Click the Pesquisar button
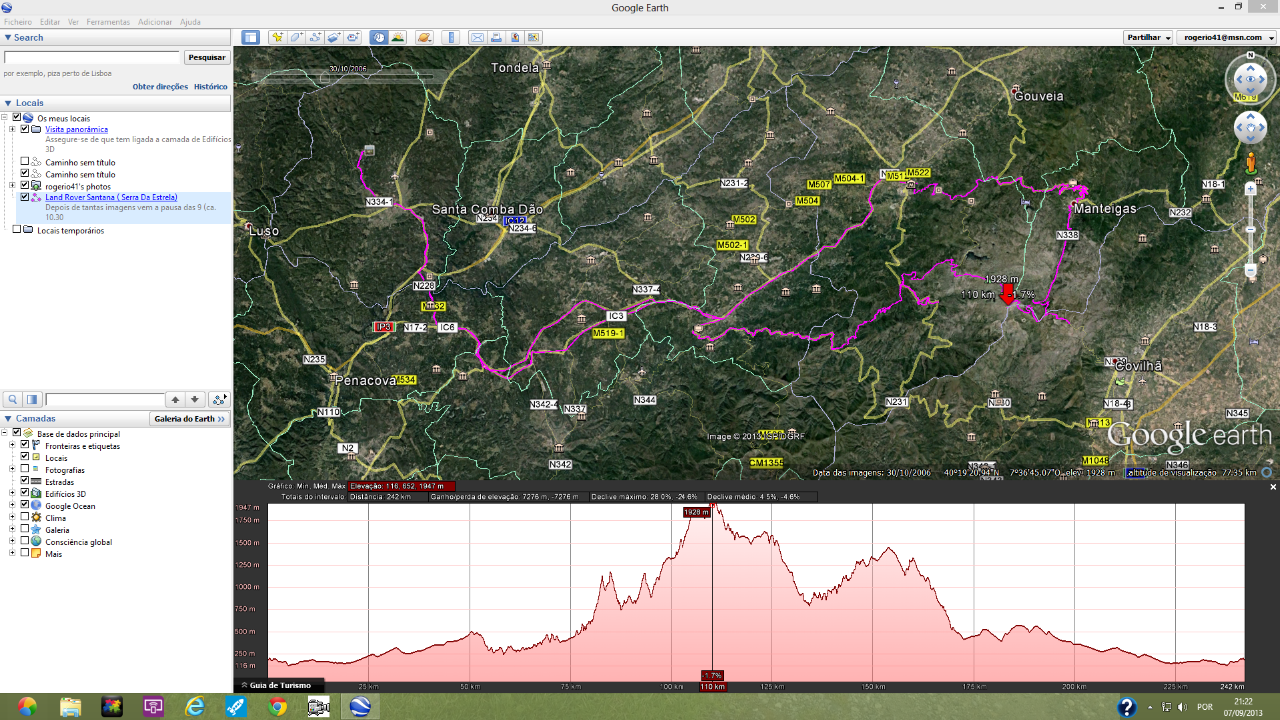1280x720 pixels. click(x=207, y=58)
